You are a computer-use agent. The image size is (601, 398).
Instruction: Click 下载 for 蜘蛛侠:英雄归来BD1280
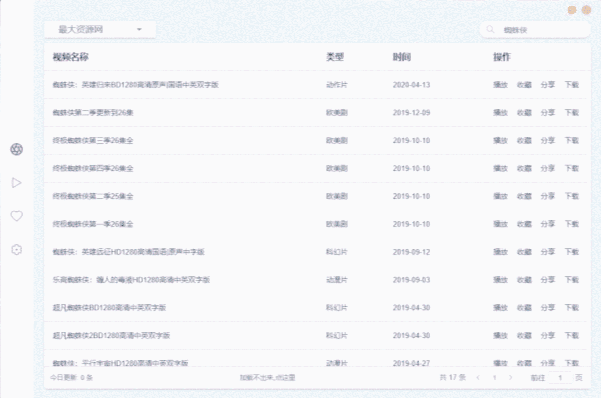pyautogui.click(x=571, y=85)
